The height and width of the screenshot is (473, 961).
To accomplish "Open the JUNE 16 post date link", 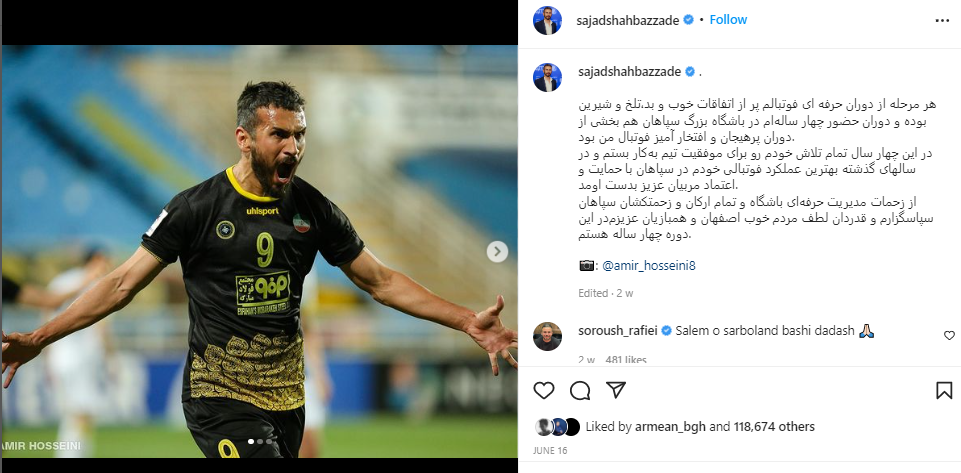I will (x=550, y=450).
